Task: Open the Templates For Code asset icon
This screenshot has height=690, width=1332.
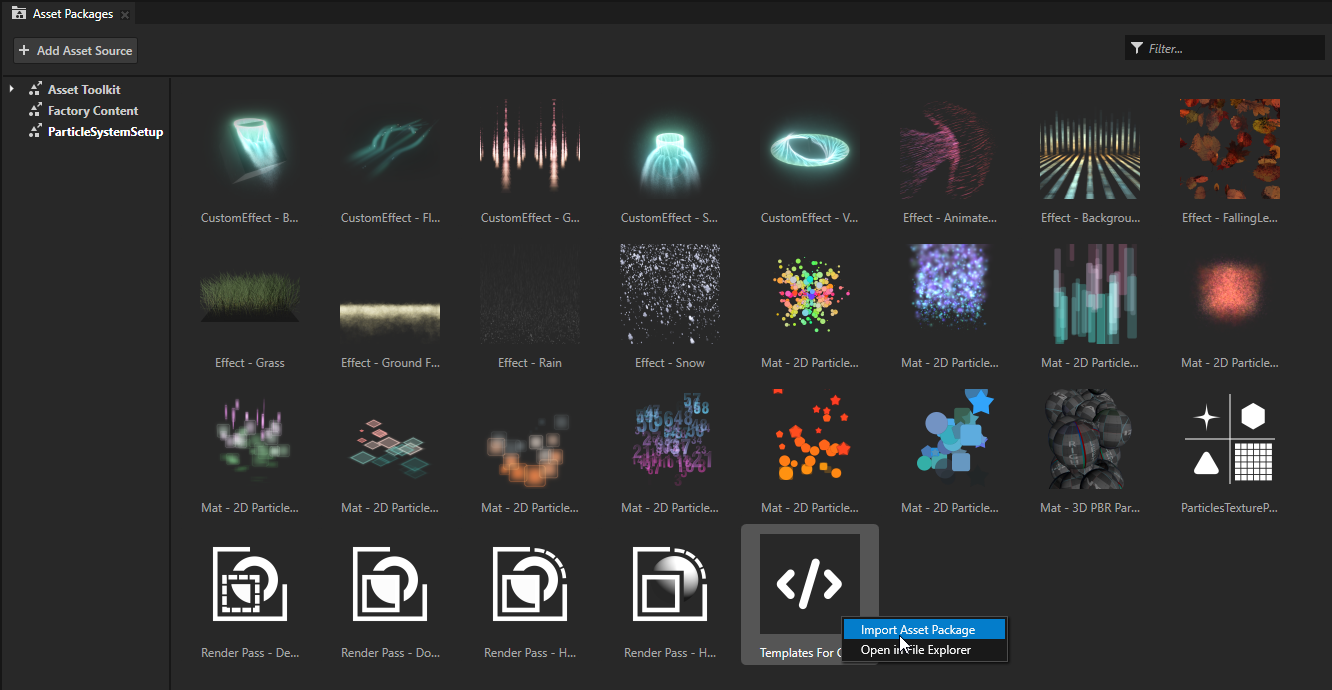Action: tap(810, 583)
